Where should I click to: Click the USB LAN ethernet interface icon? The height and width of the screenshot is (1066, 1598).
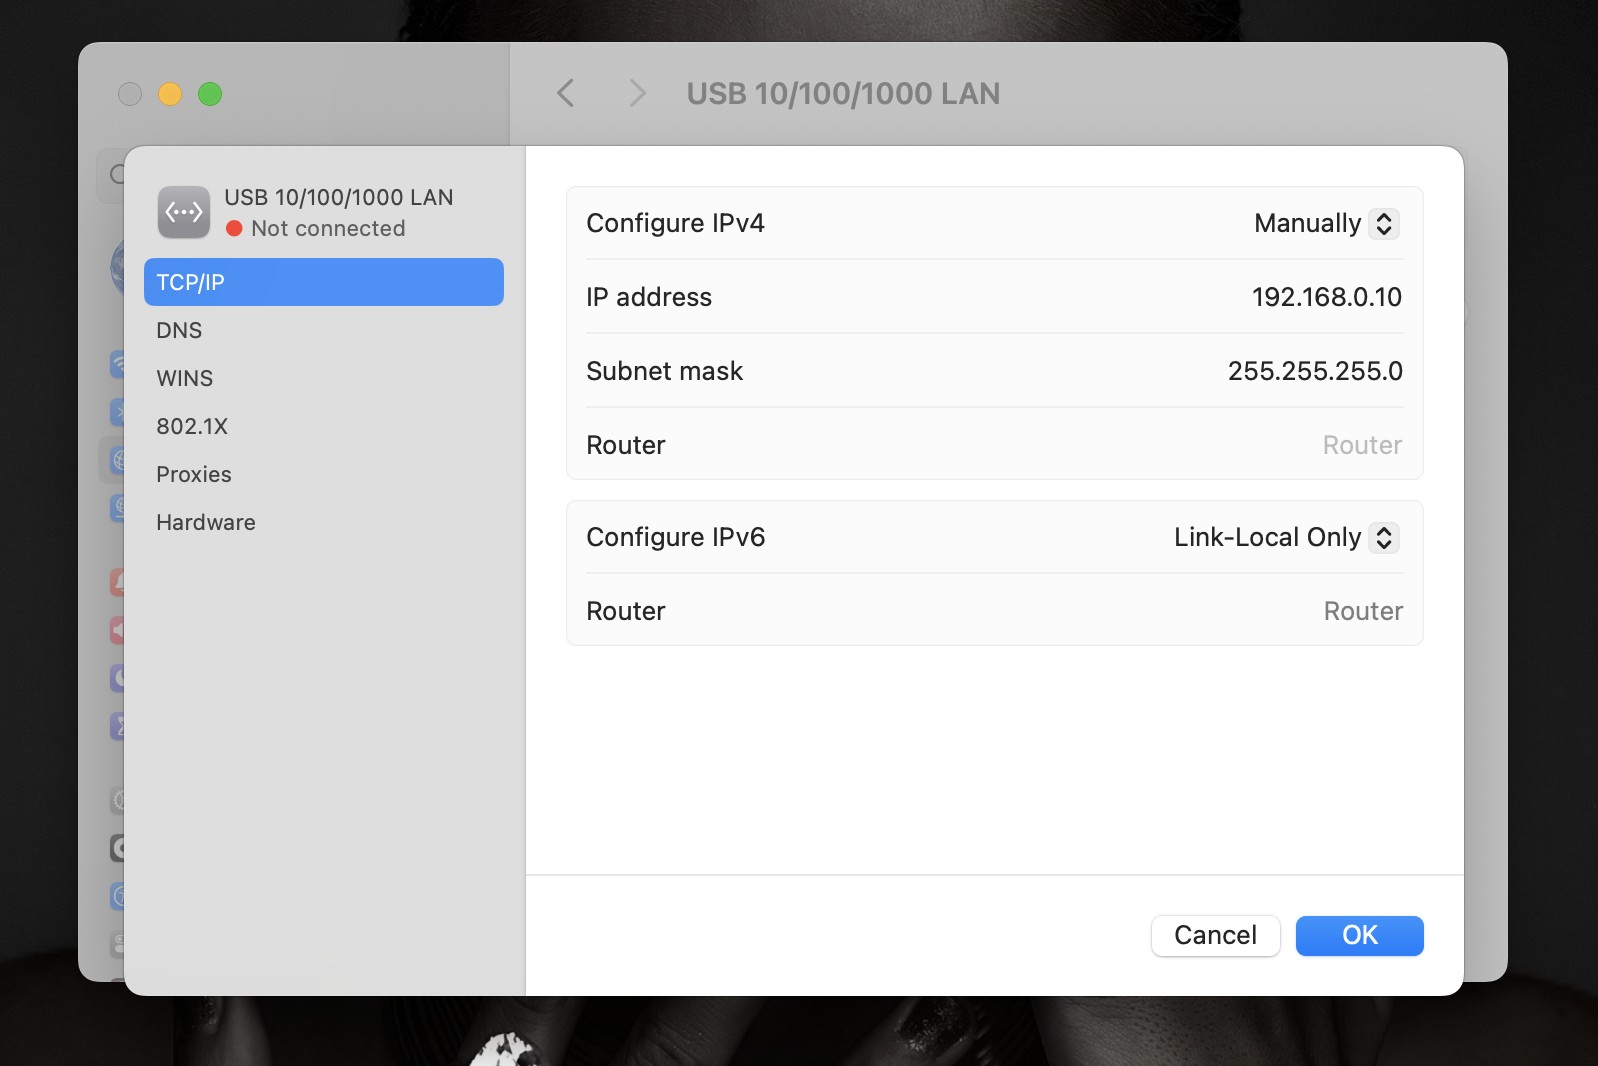[184, 212]
